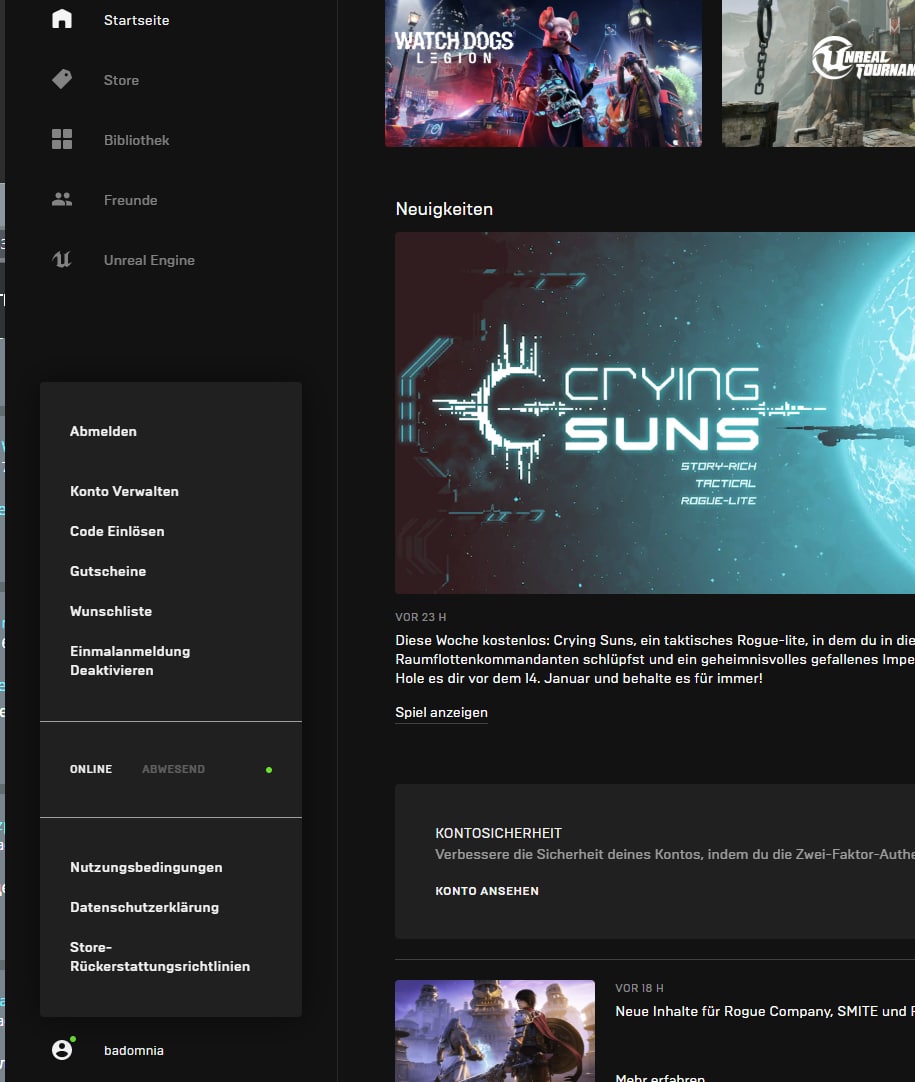Open the Rogue Company SMITE news thumbnail
915x1082 pixels.
(495, 1031)
